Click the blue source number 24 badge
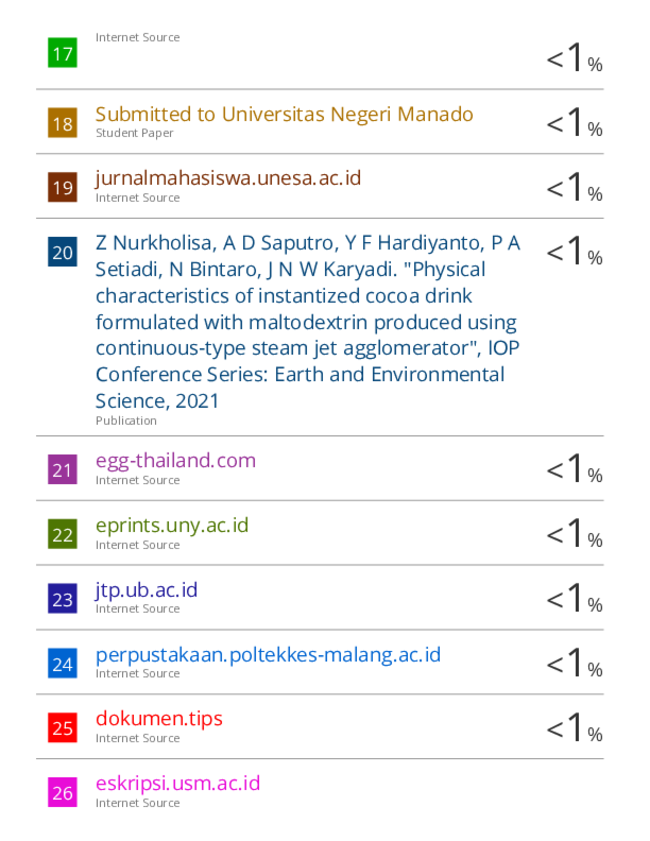 [62, 663]
